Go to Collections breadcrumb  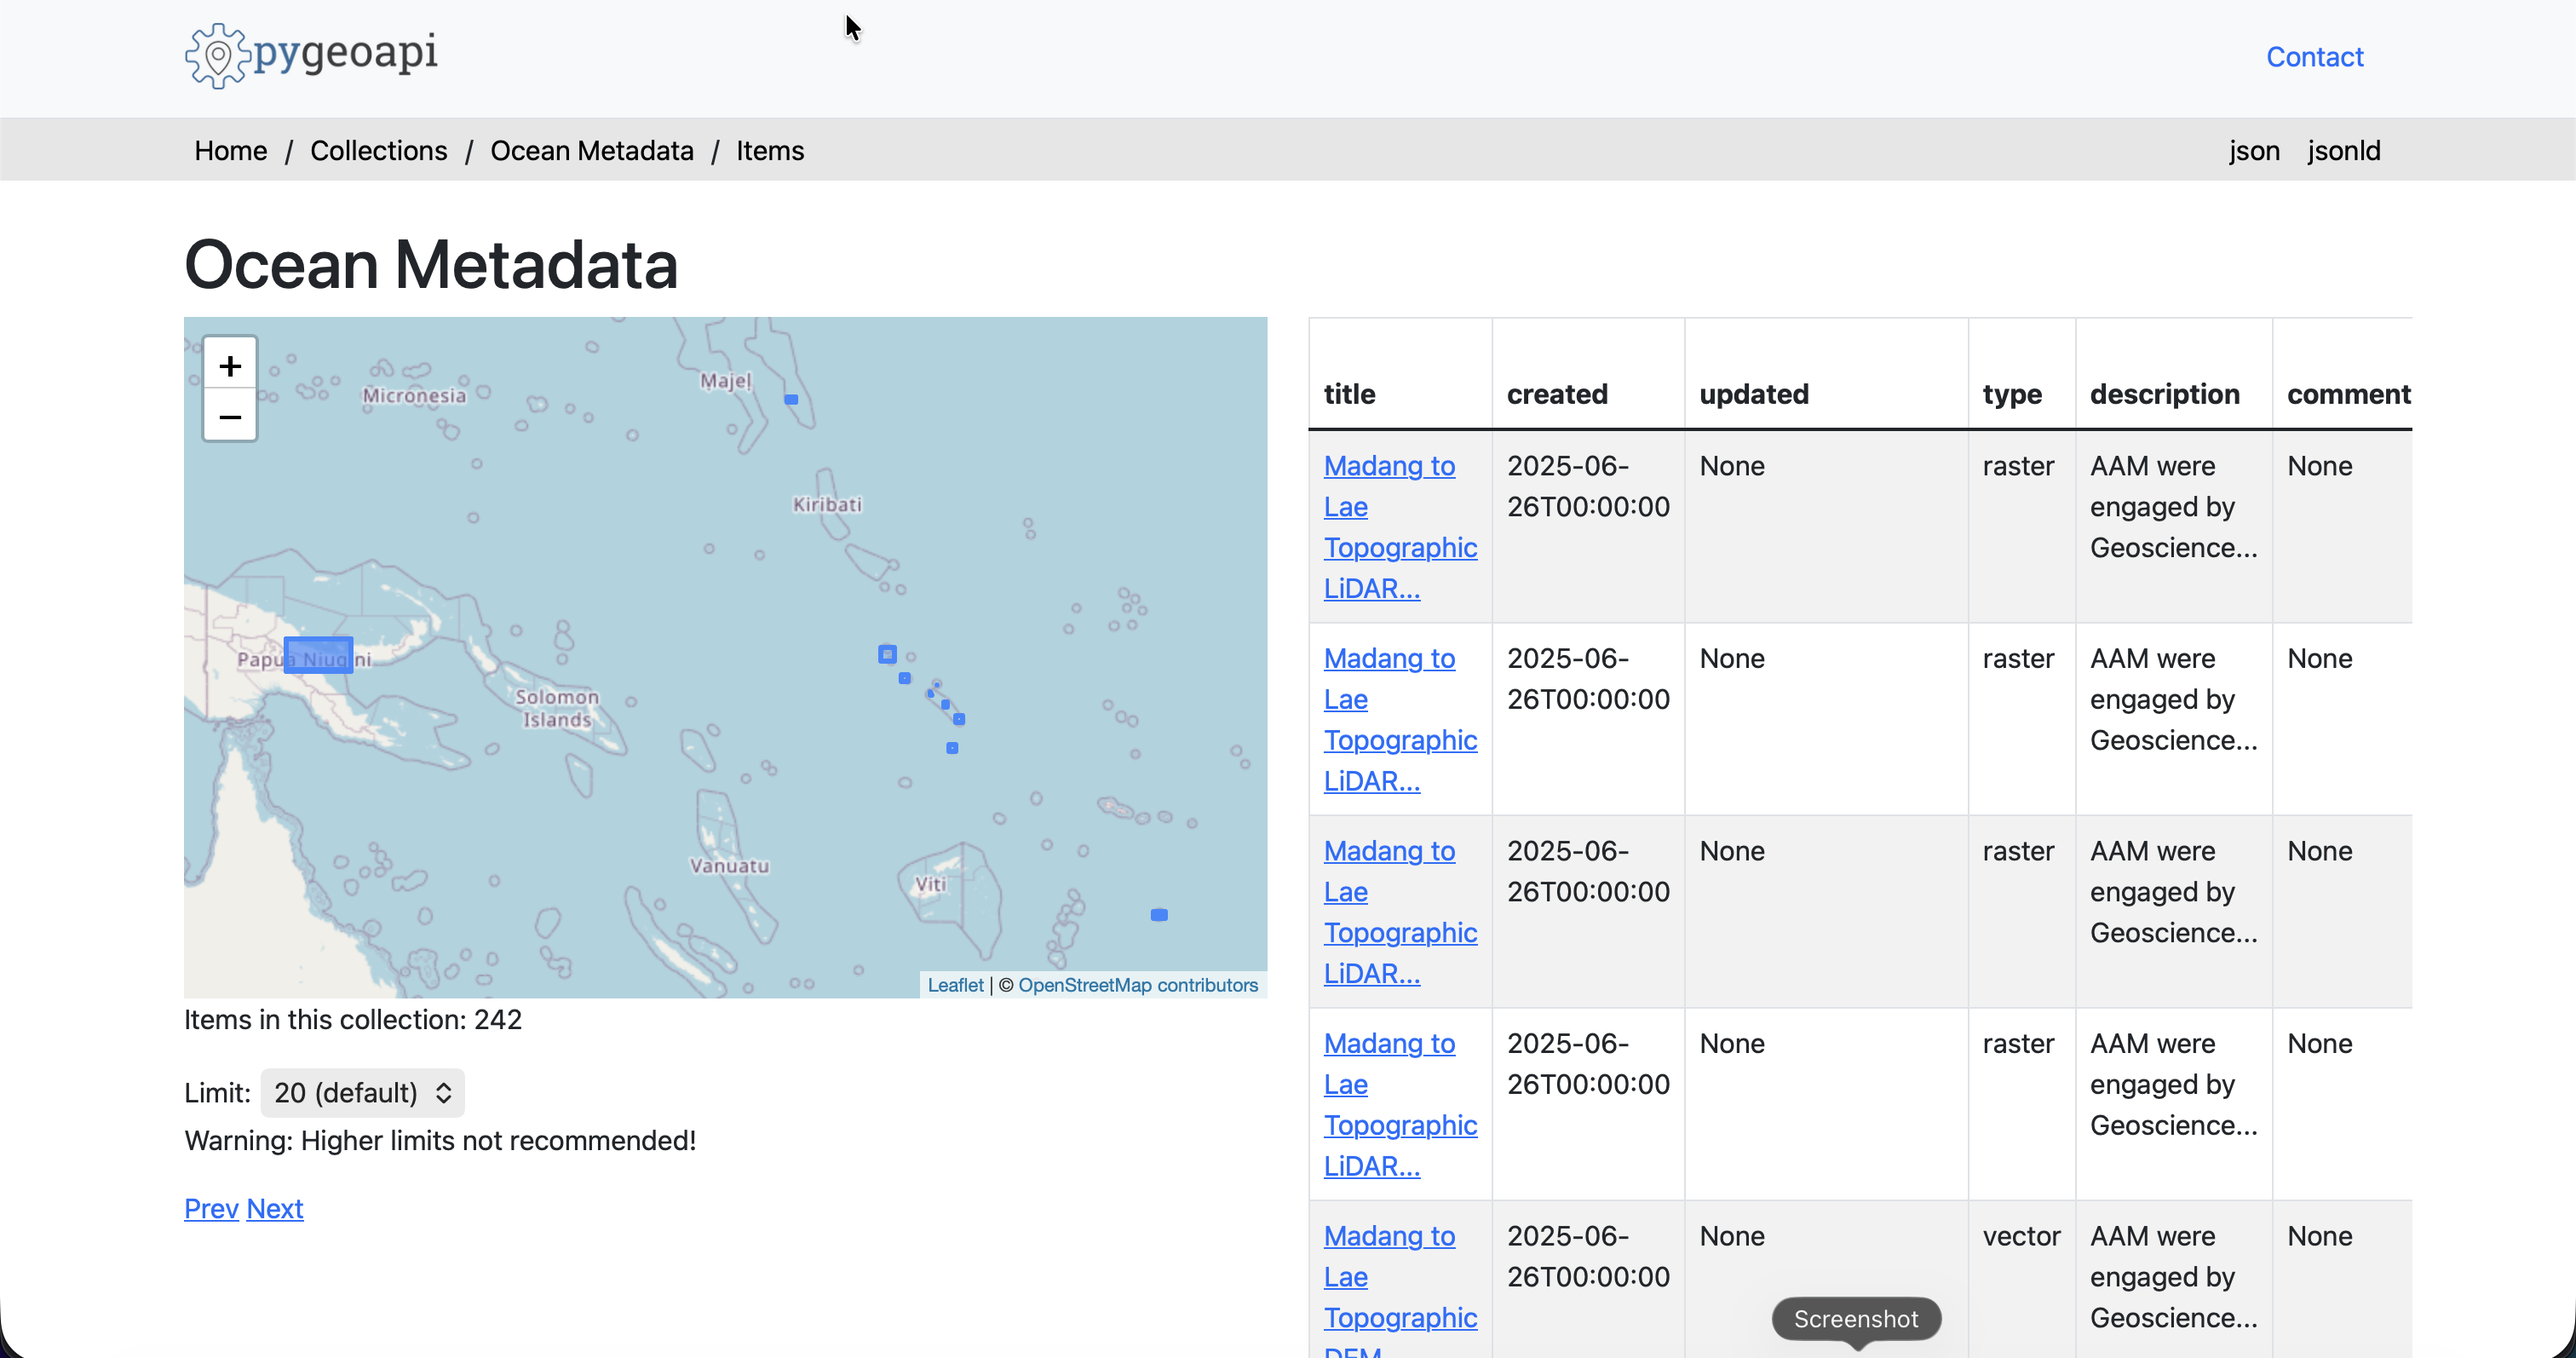pos(378,150)
